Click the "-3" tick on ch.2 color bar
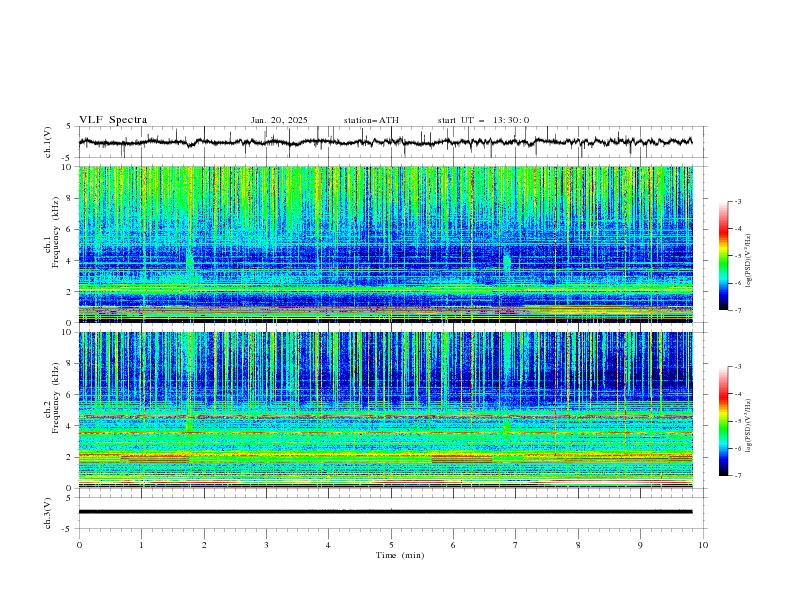 click(x=738, y=367)
